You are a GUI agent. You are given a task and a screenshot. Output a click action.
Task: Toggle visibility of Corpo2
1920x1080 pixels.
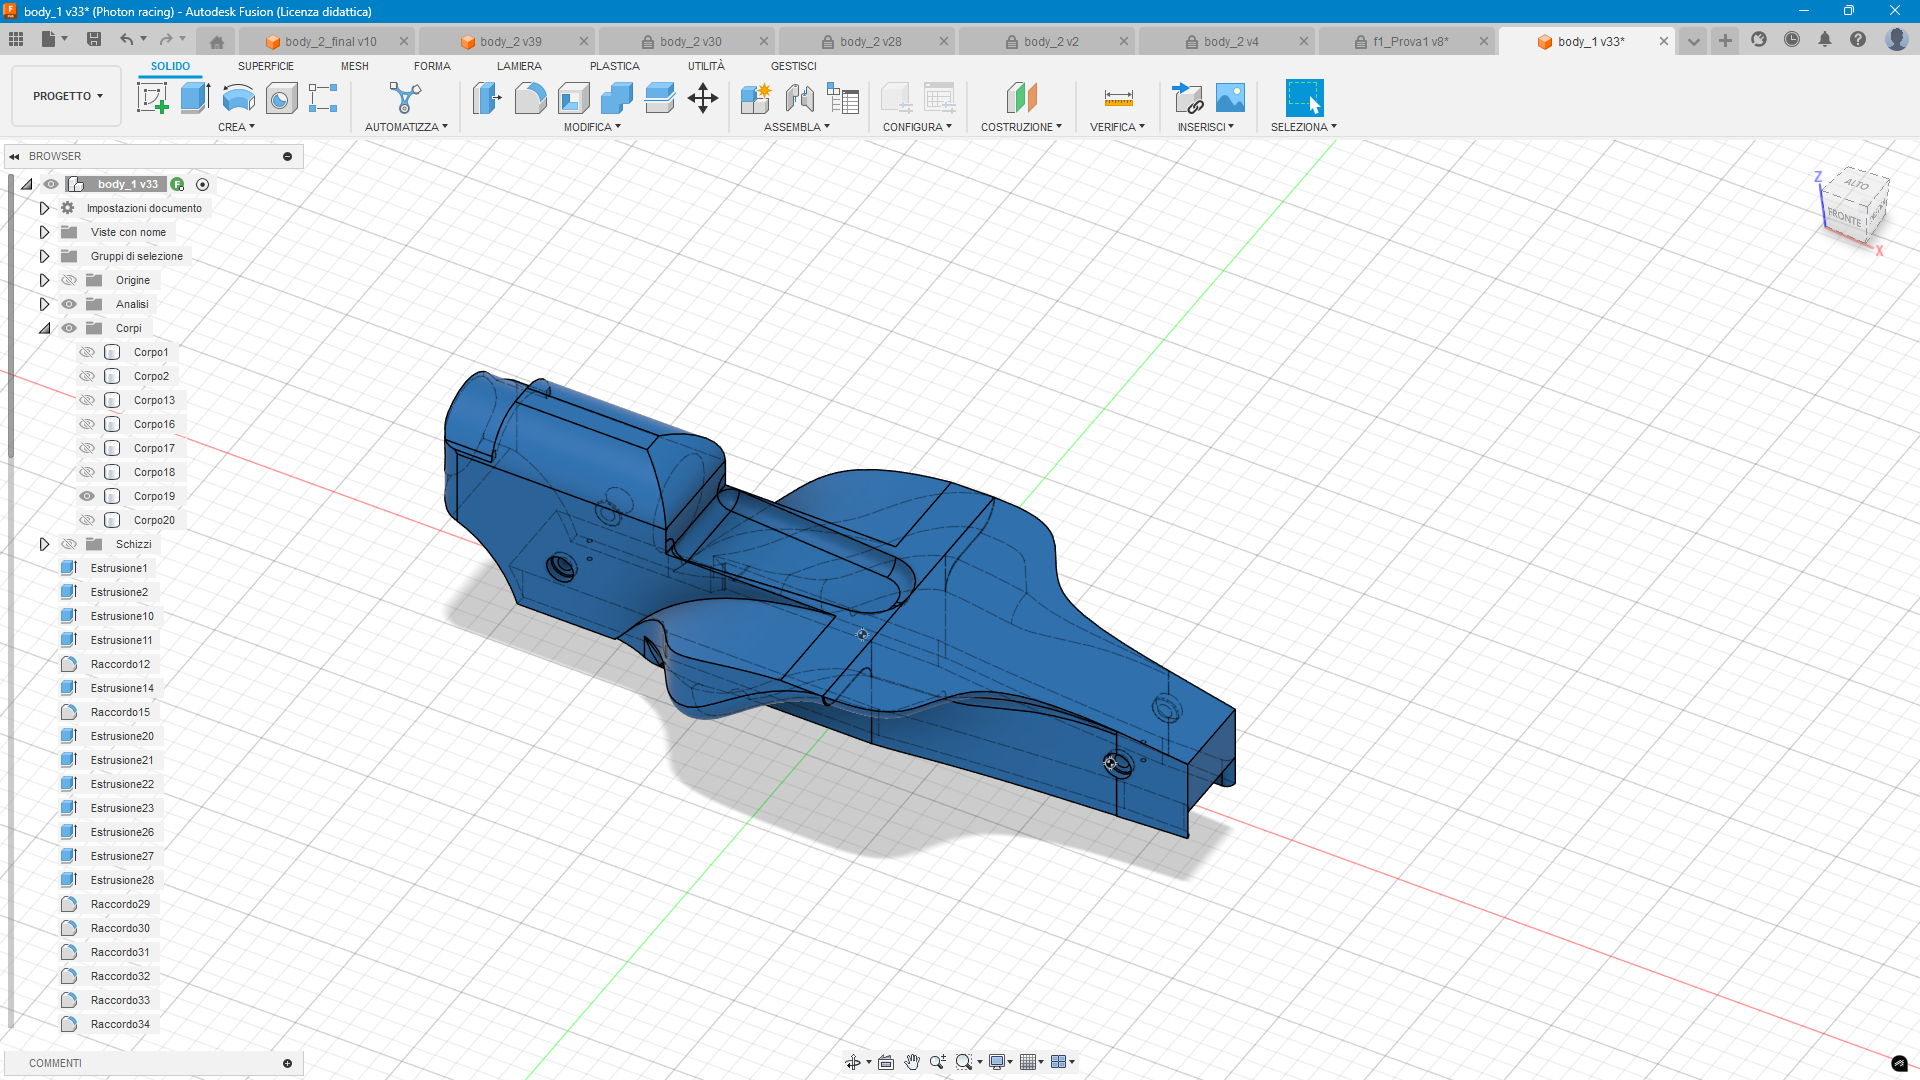pos(87,376)
